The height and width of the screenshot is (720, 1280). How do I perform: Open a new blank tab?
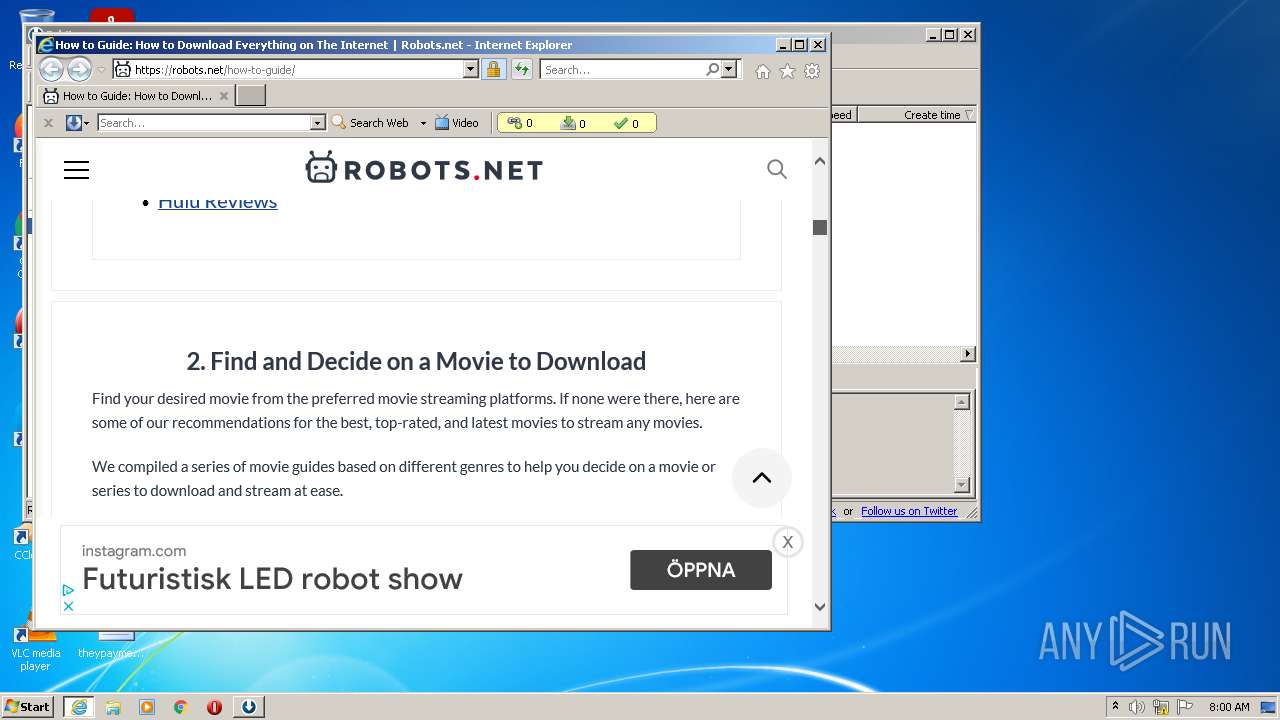coord(250,96)
